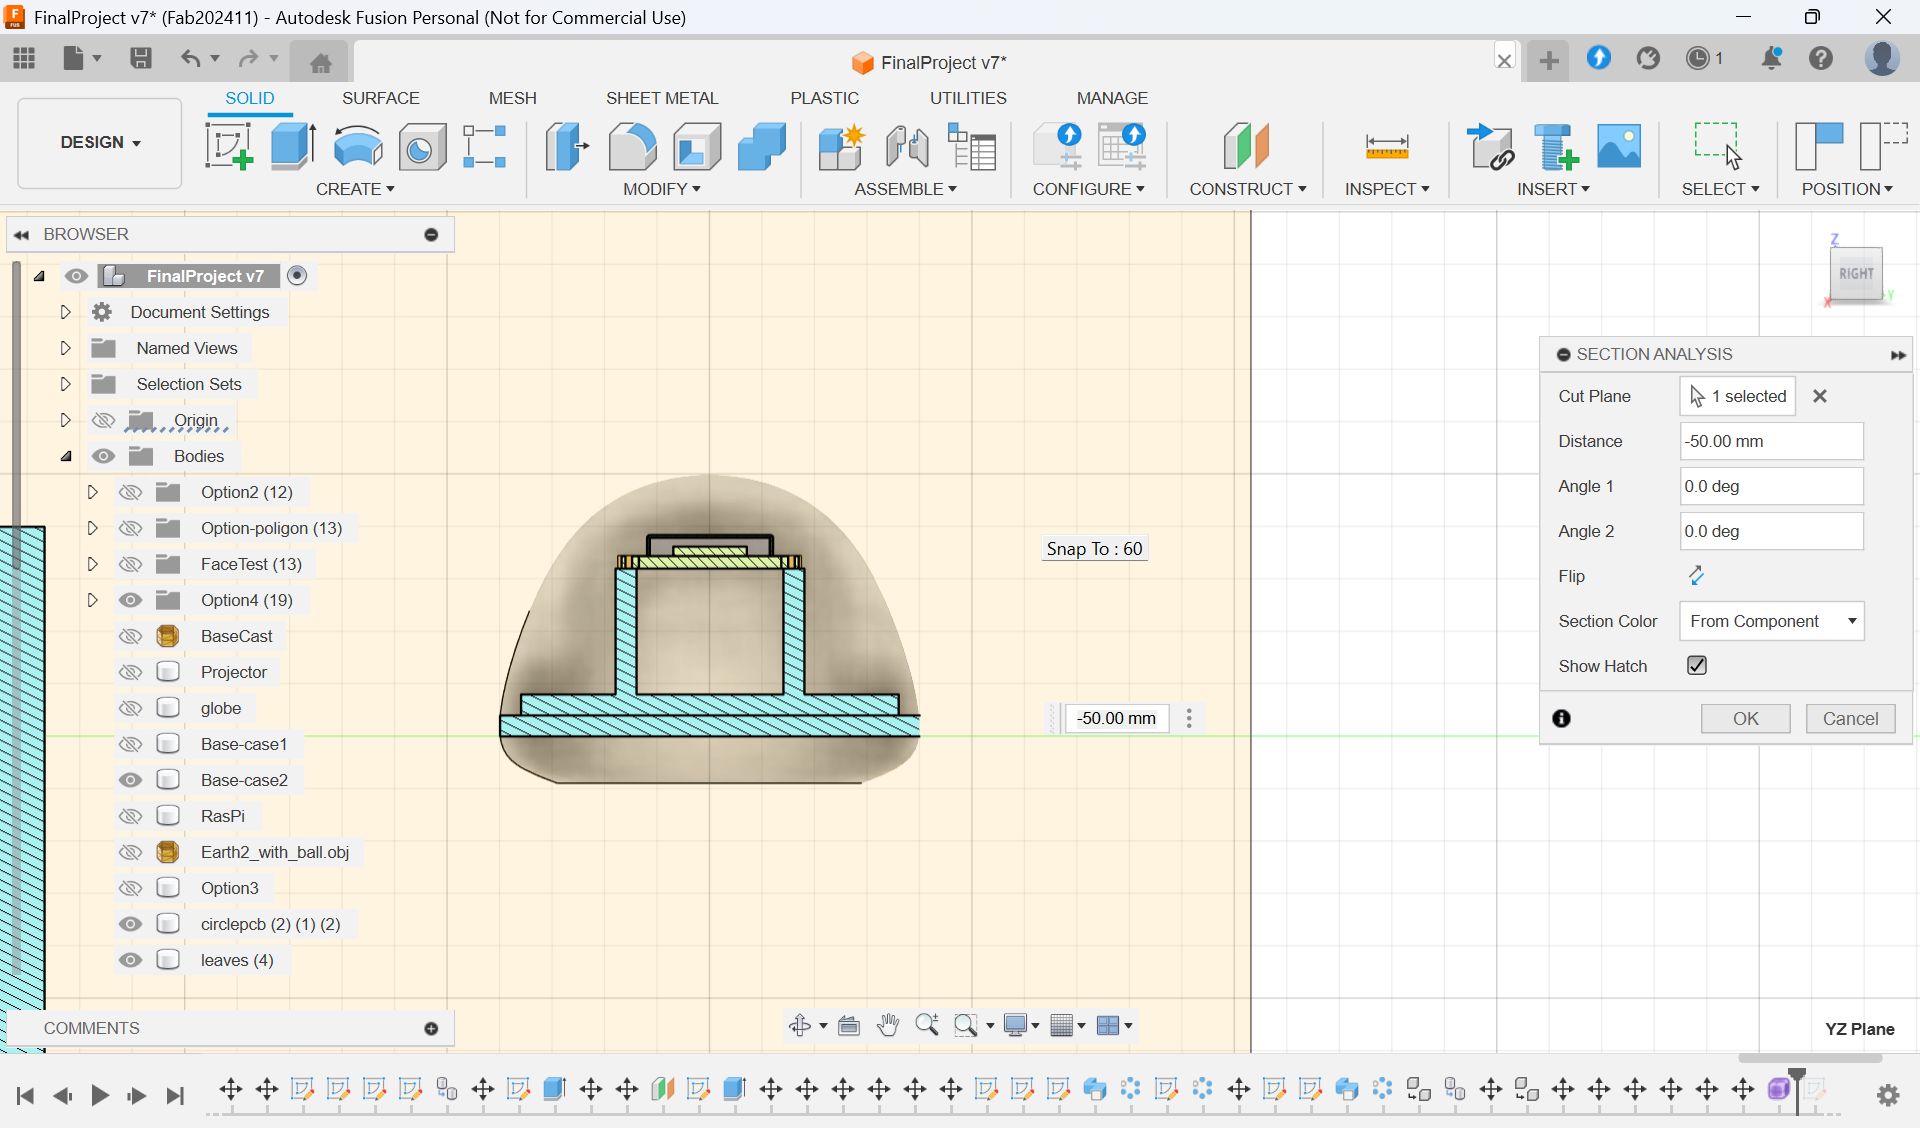Click the Joint tool icon
This screenshot has width=1920, height=1128.
click(x=907, y=147)
